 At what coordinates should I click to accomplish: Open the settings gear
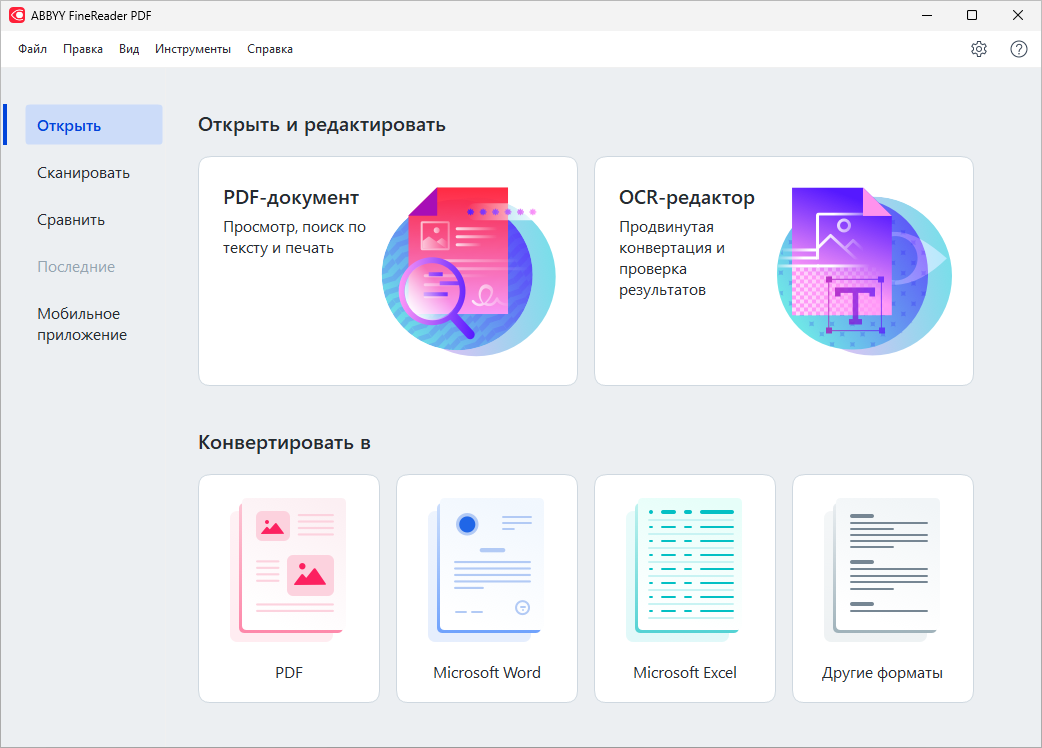[x=978, y=48]
